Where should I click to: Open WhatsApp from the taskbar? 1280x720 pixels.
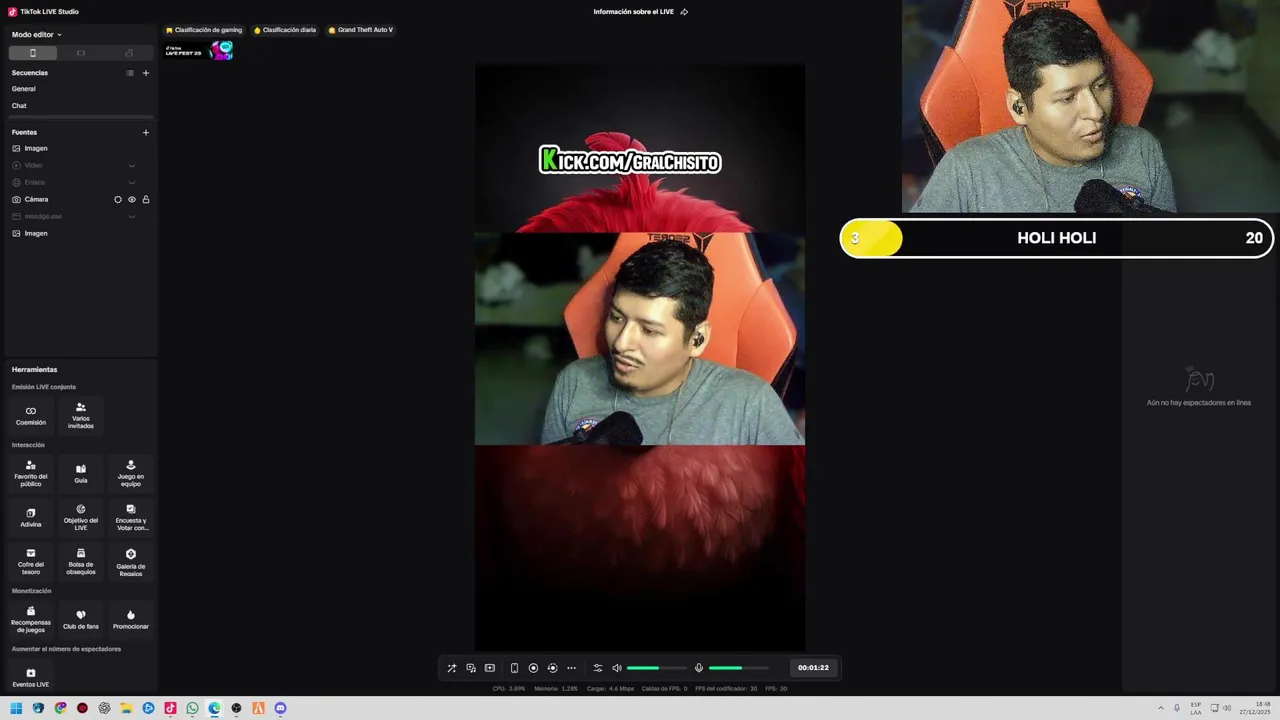pyautogui.click(x=192, y=708)
